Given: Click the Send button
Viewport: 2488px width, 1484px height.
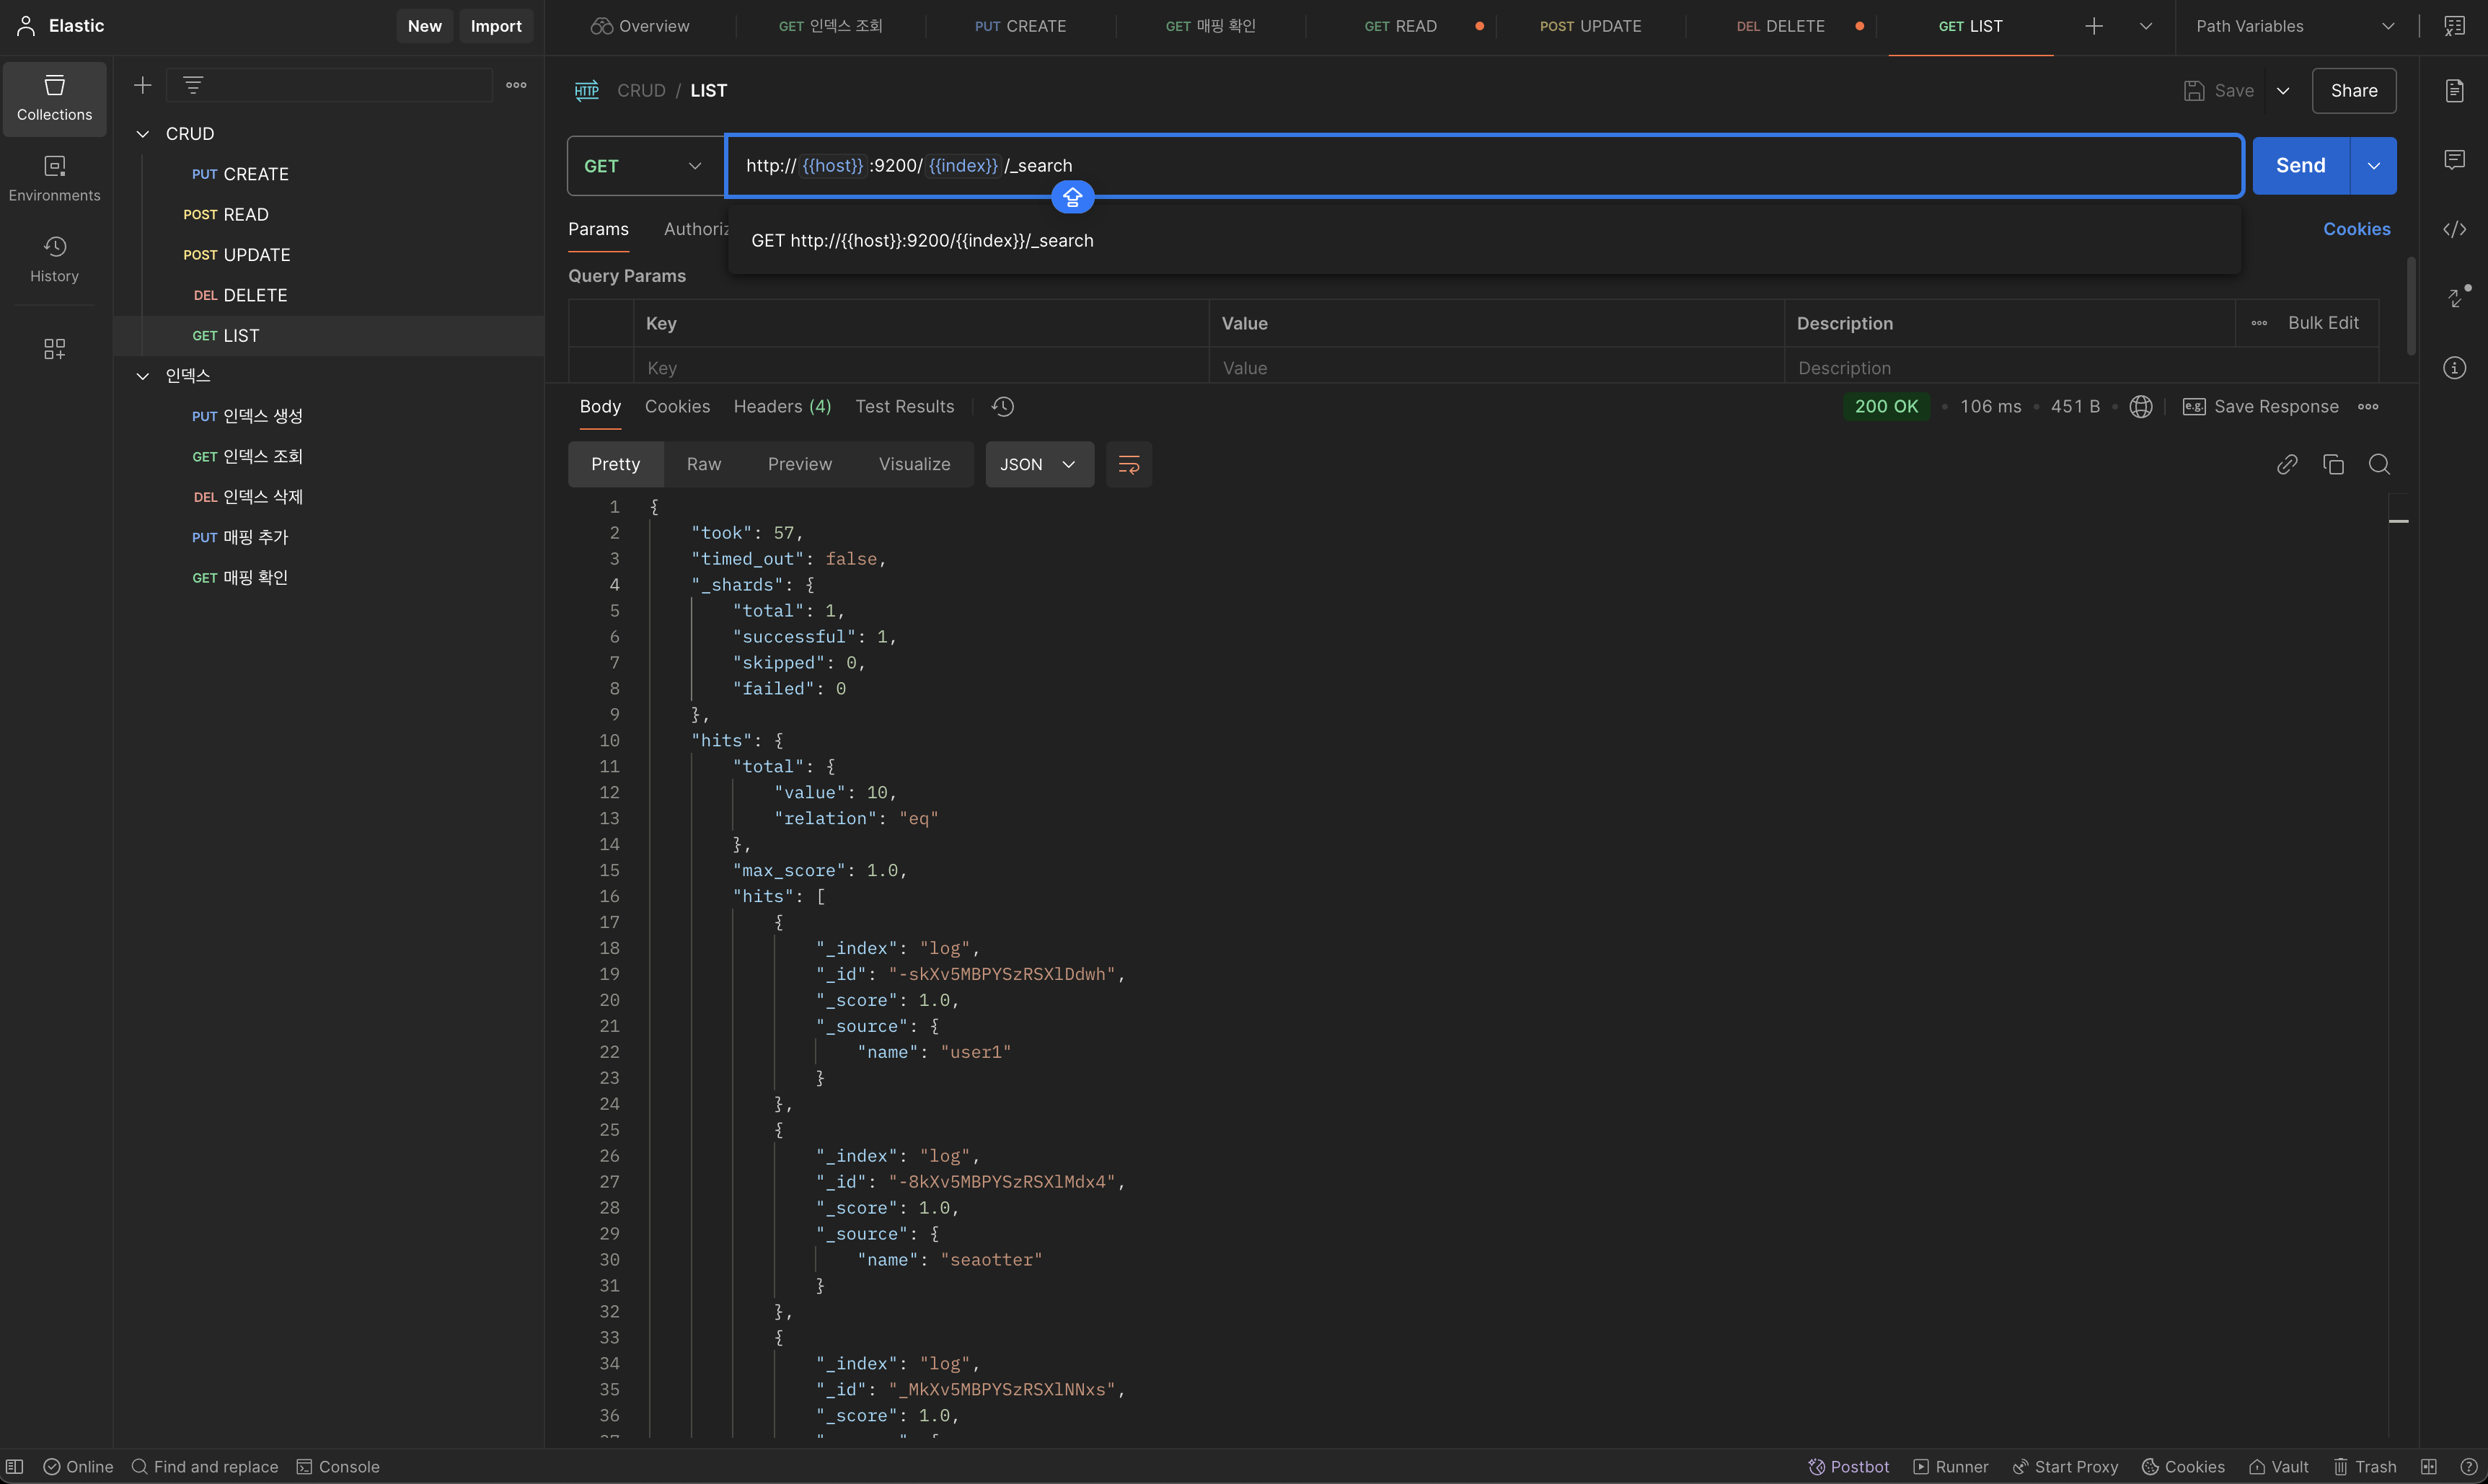Looking at the screenshot, I should (x=2299, y=166).
